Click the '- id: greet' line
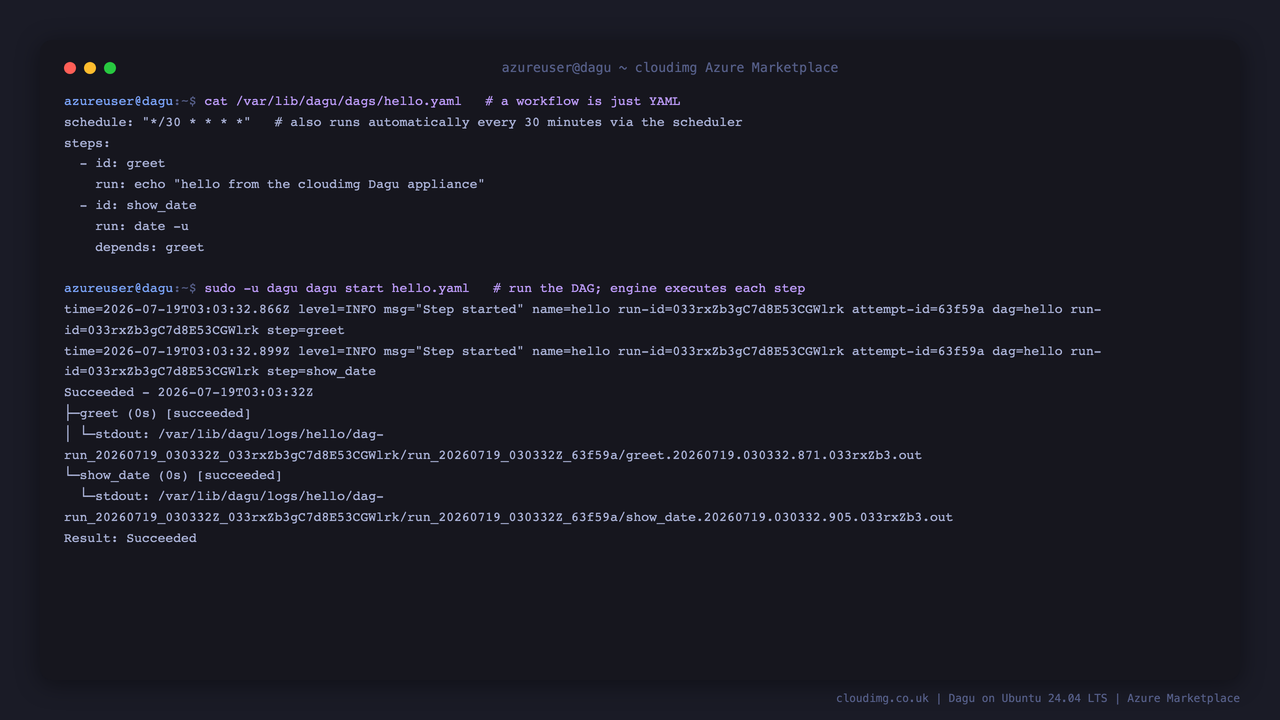1280x720 pixels. pos(122,163)
